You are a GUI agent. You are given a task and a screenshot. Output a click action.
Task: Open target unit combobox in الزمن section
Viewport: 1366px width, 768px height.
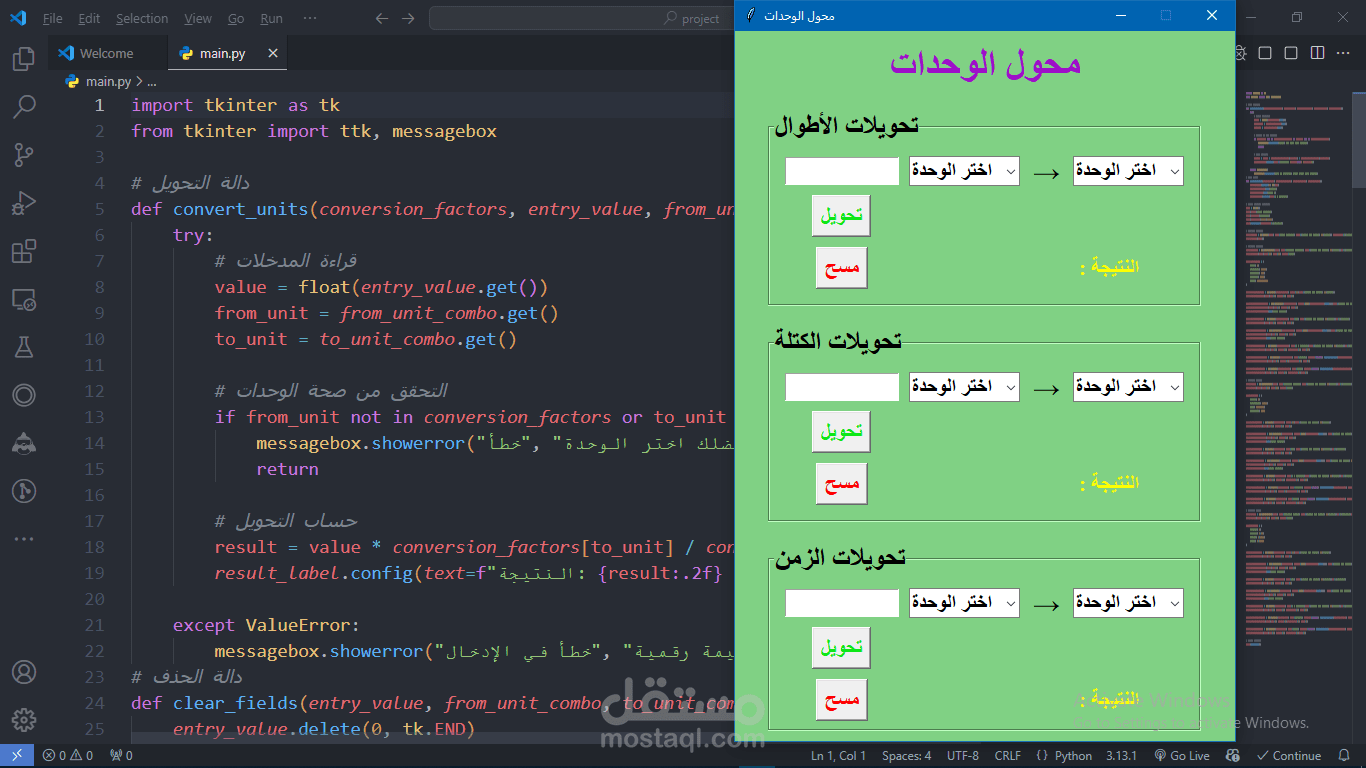(x=1128, y=603)
